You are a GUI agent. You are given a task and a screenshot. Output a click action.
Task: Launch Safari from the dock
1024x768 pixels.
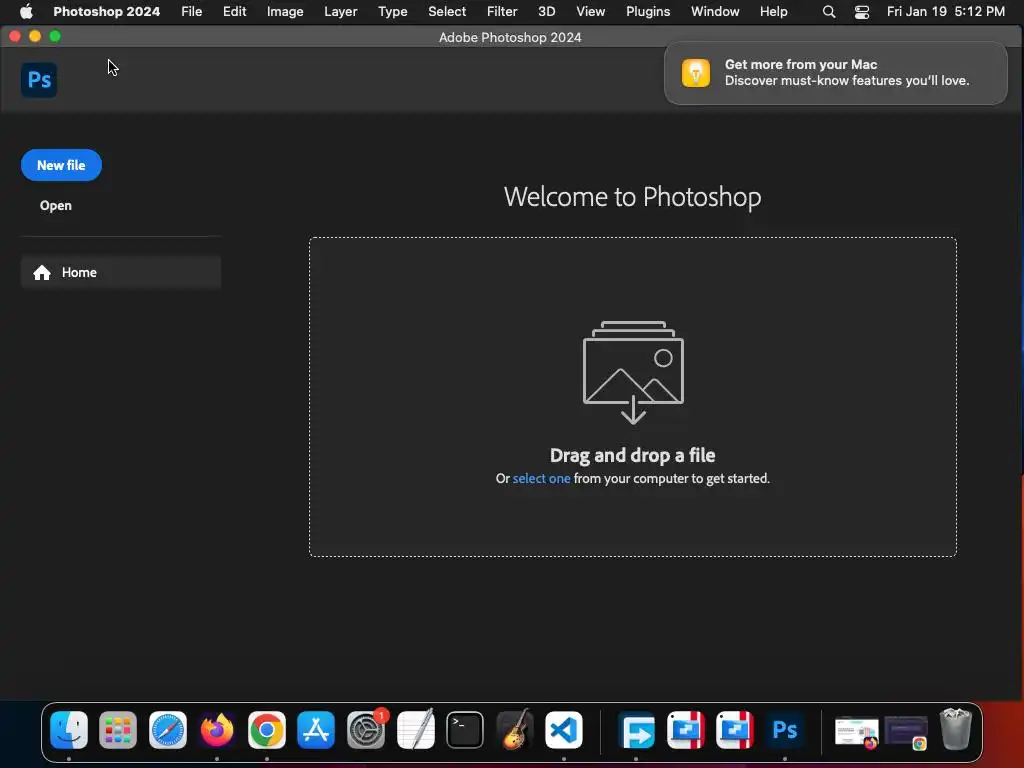click(168, 729)
